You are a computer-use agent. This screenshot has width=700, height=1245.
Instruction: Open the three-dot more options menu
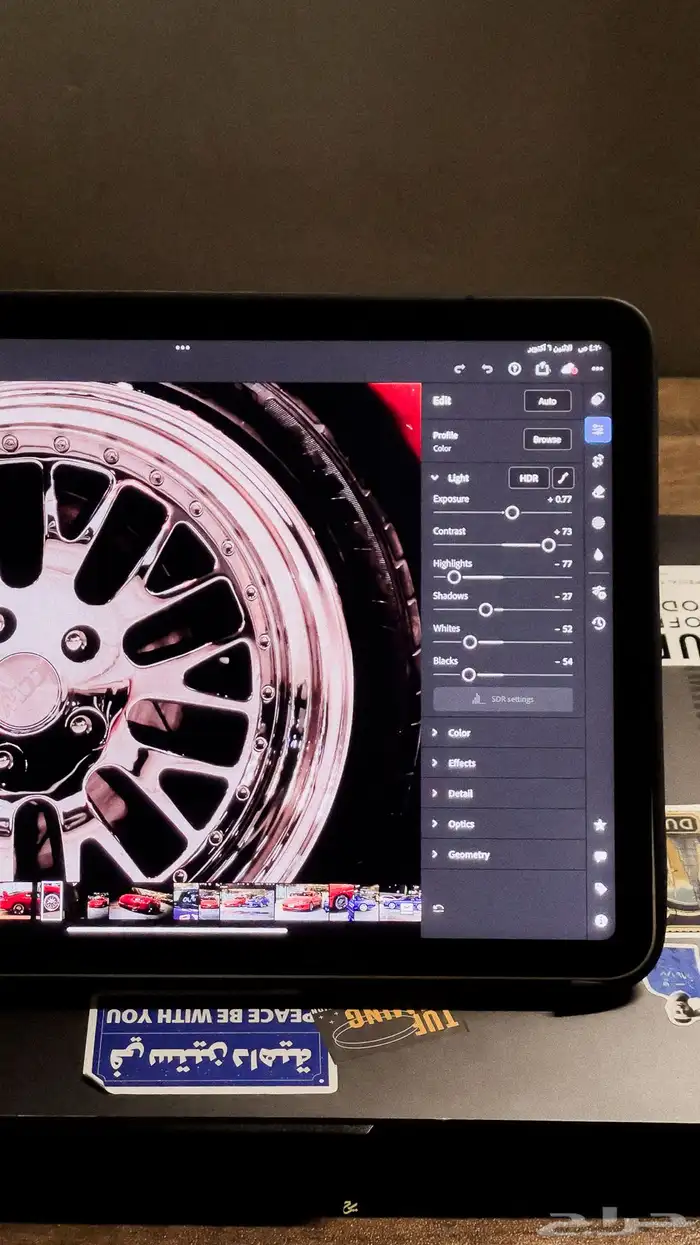tap(598, 369)
